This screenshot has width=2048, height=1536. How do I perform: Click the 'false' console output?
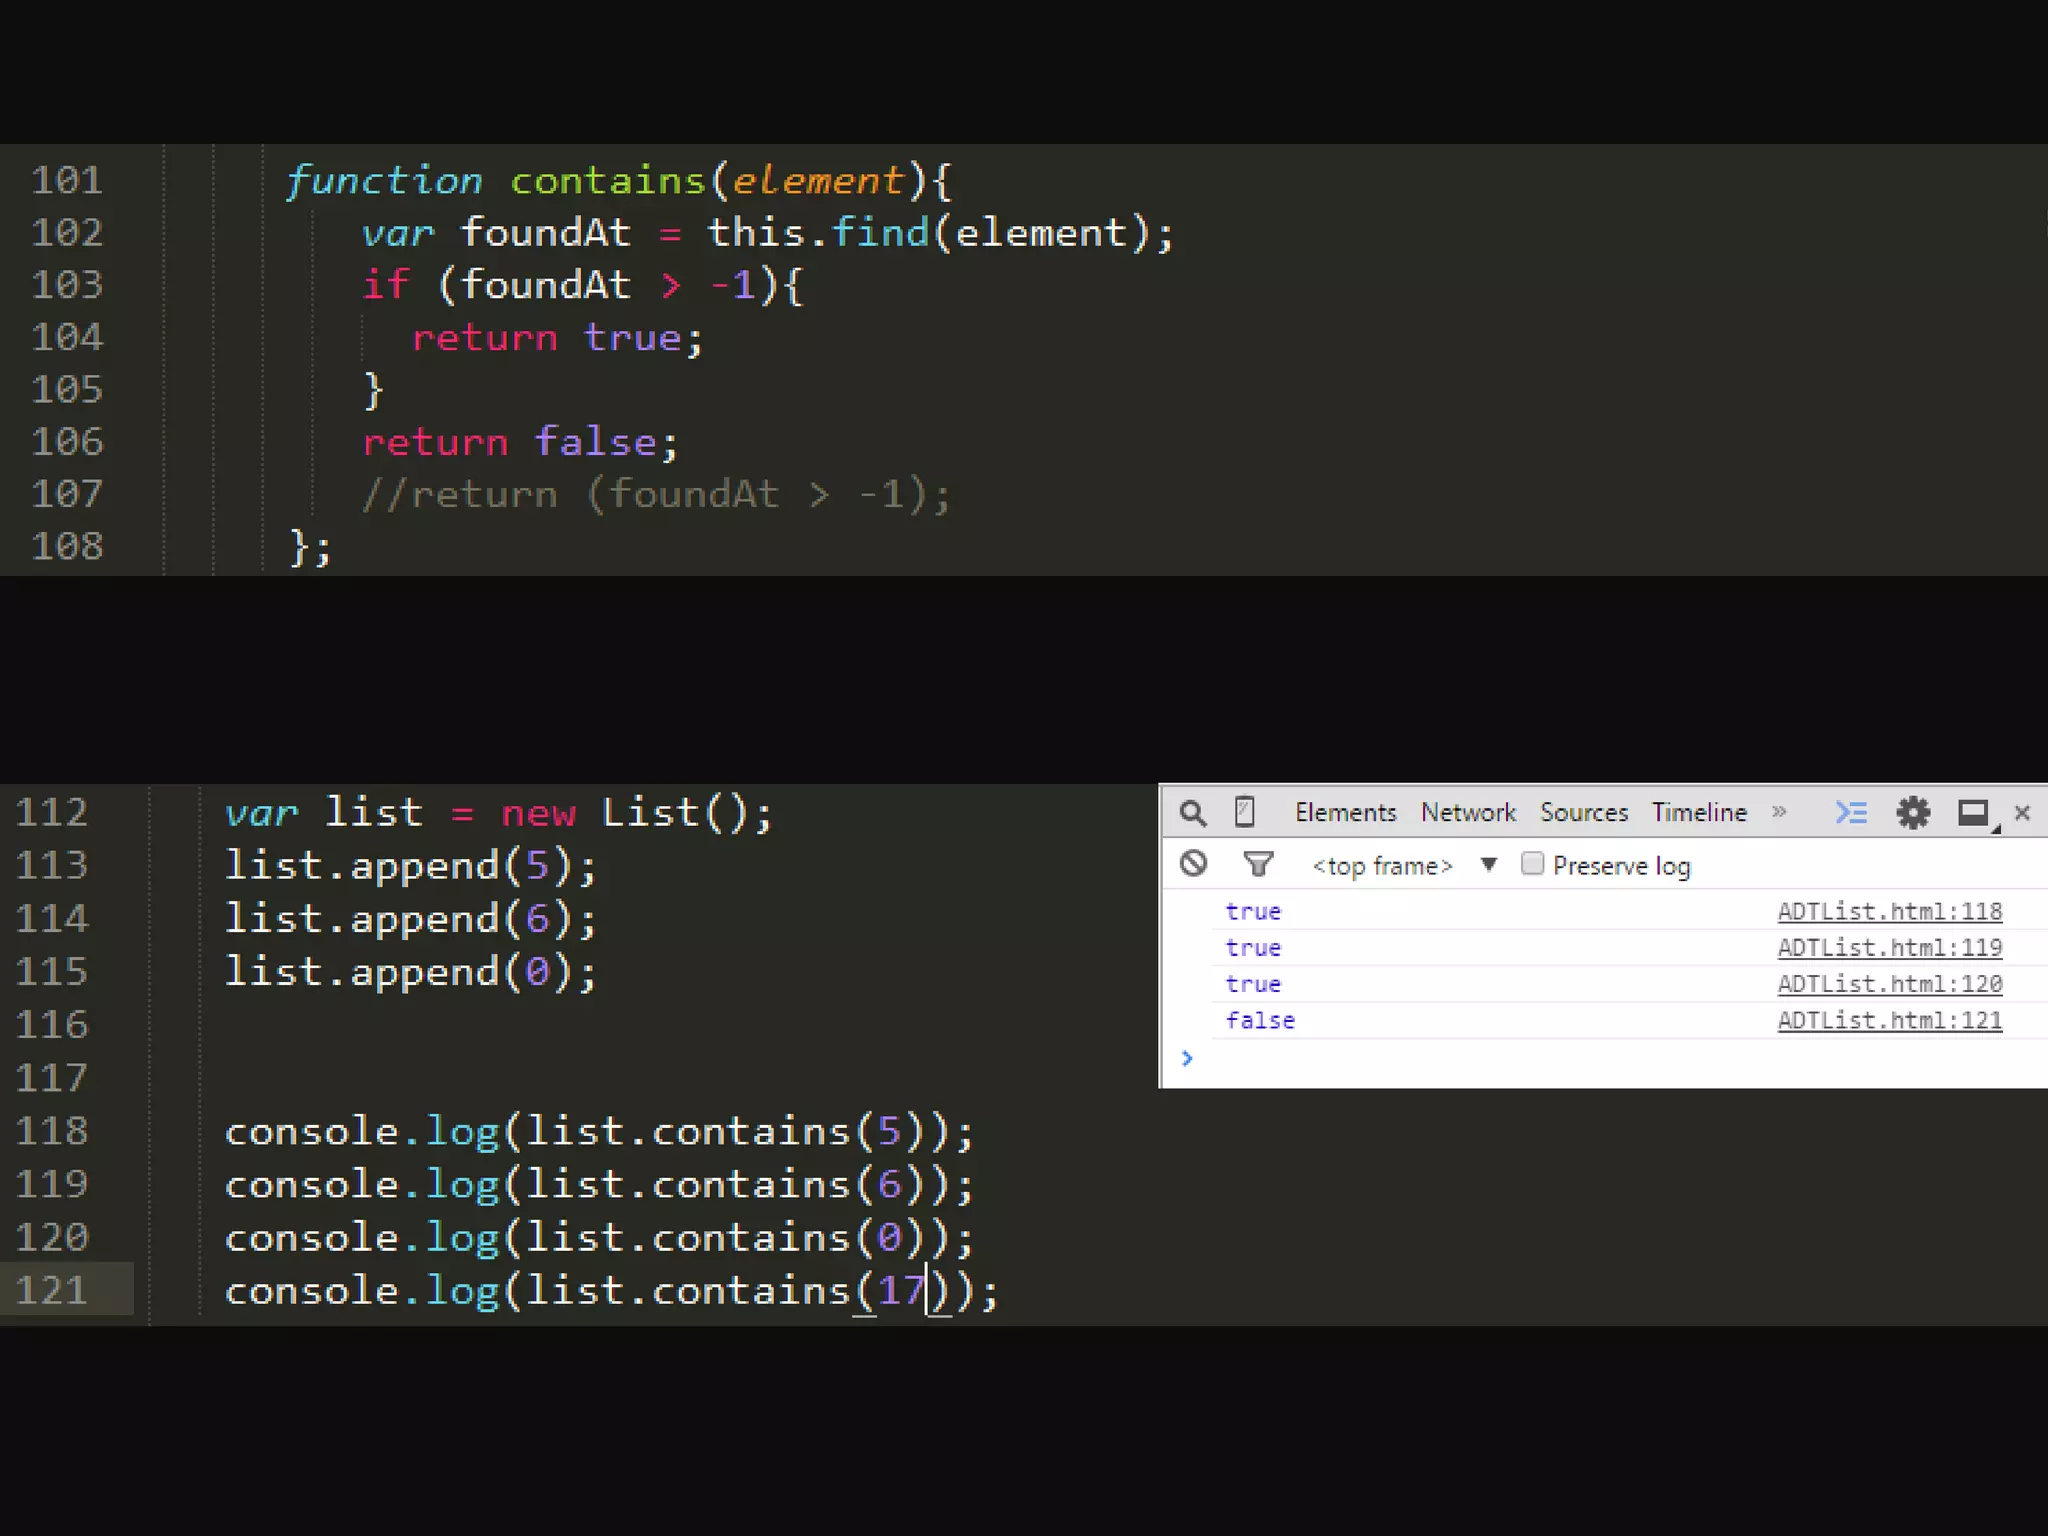(x=1260, y=1021)
